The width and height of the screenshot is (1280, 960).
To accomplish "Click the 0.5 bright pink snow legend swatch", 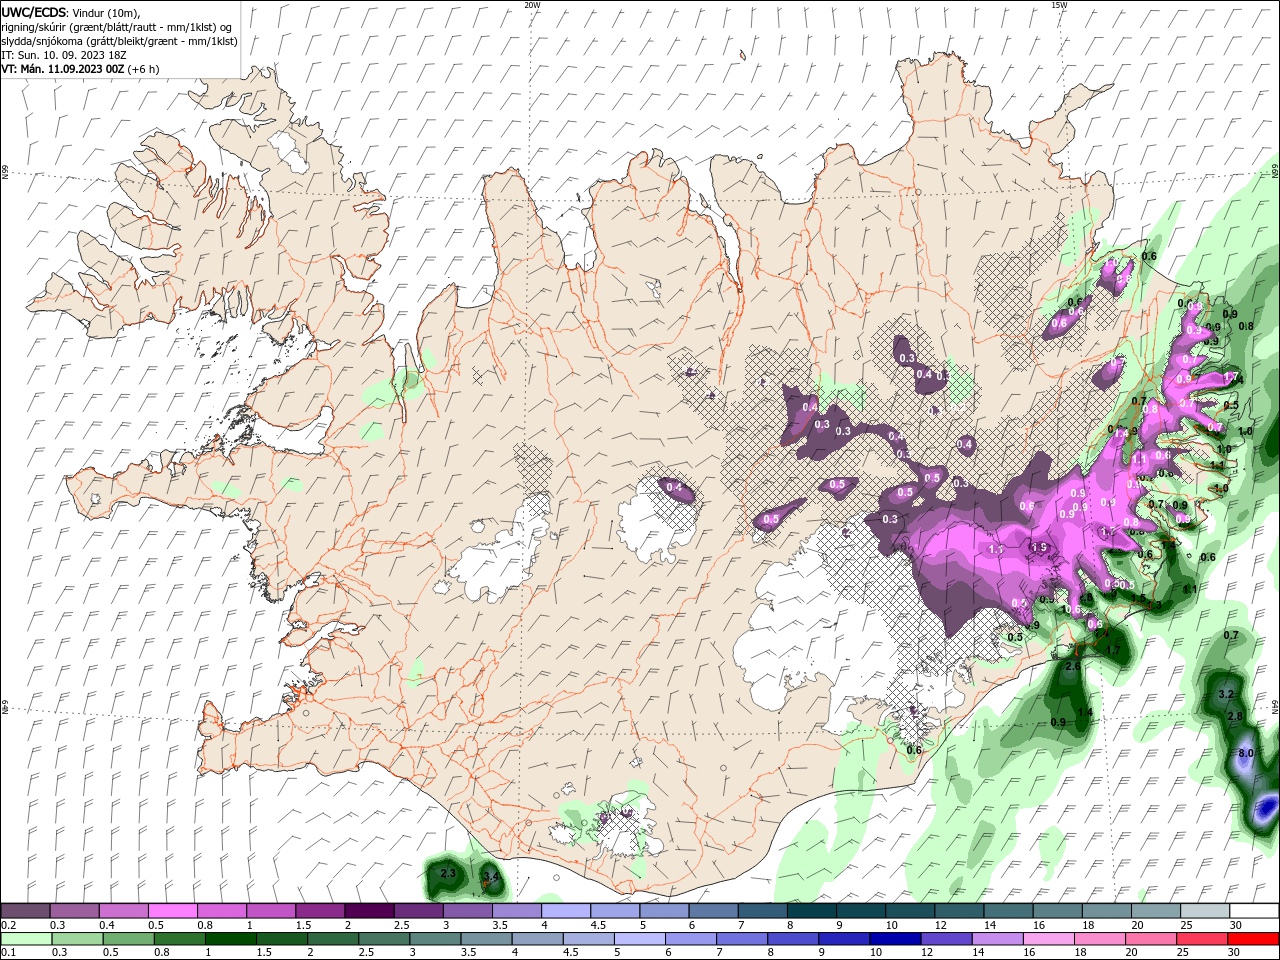I will point(173,911).
